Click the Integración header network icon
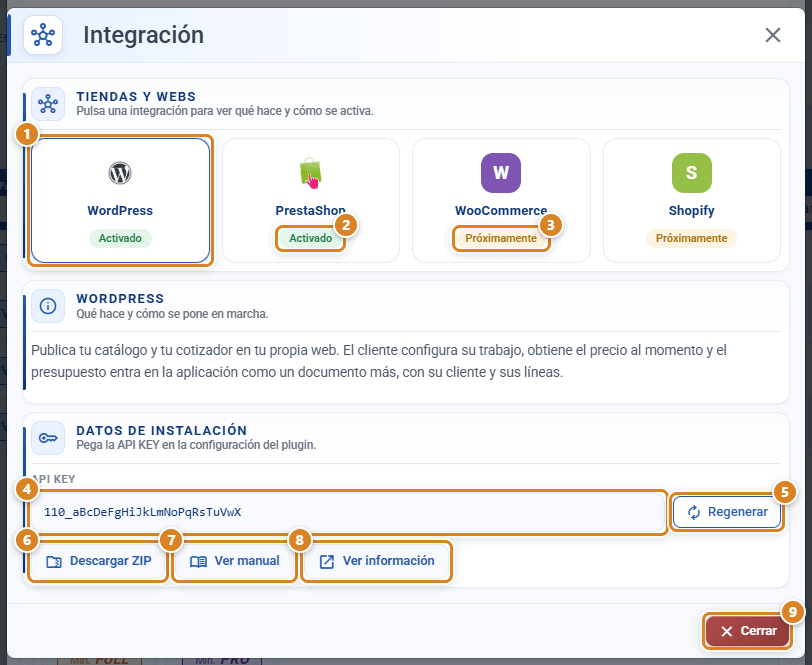Viewport: 812px width, 665px height. point(43,35)
